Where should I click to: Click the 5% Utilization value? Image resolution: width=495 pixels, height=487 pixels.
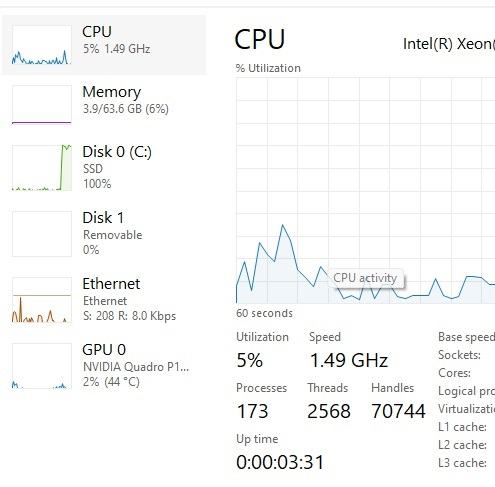[250, 360]
